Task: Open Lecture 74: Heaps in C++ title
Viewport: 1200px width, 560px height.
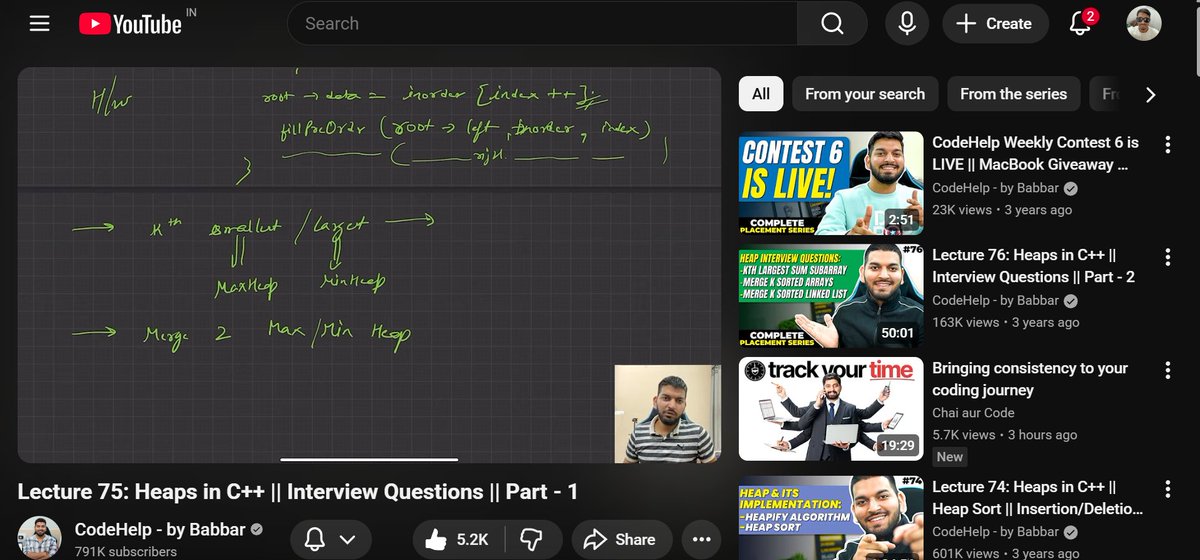Action: (1037, 498)
